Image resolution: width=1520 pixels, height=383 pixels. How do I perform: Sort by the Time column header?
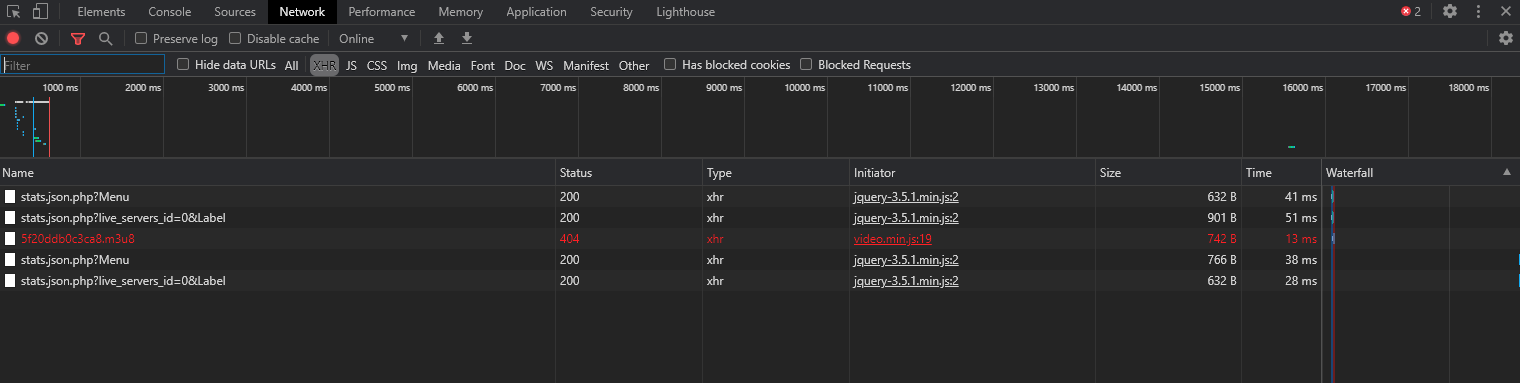point(1281,173)
